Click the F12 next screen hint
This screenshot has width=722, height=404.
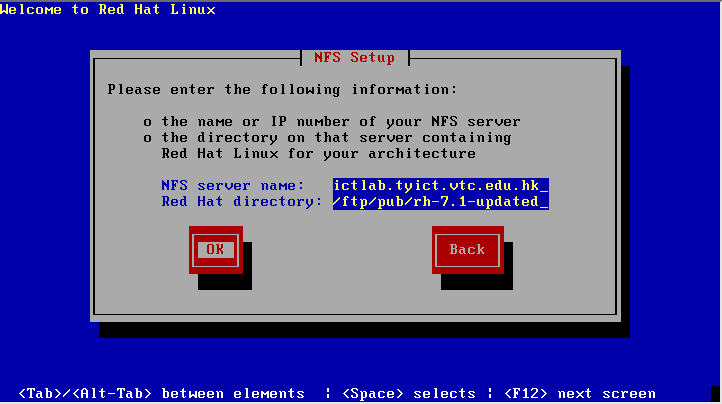pyautogui.click(x=580, y=394)
